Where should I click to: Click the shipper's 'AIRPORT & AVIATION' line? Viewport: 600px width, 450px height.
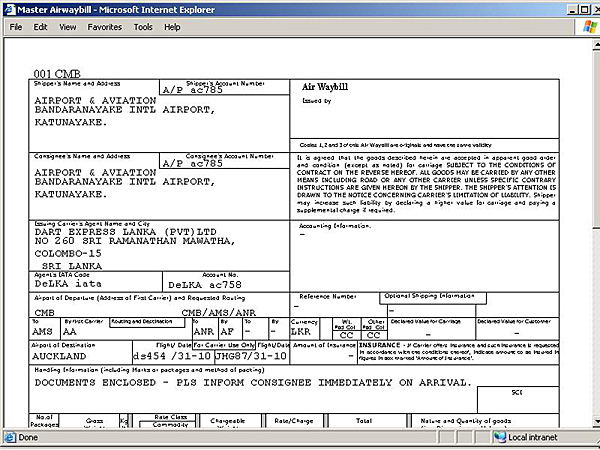[x=95, y=101]
